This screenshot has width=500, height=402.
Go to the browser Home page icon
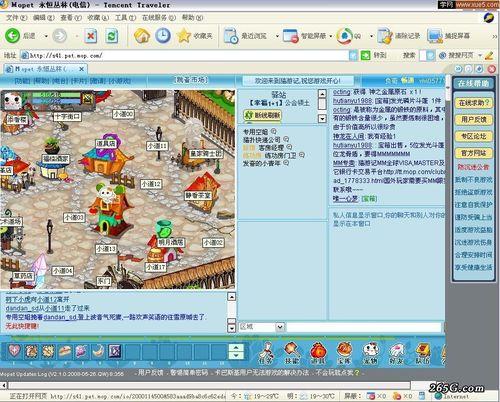[142, 36]
